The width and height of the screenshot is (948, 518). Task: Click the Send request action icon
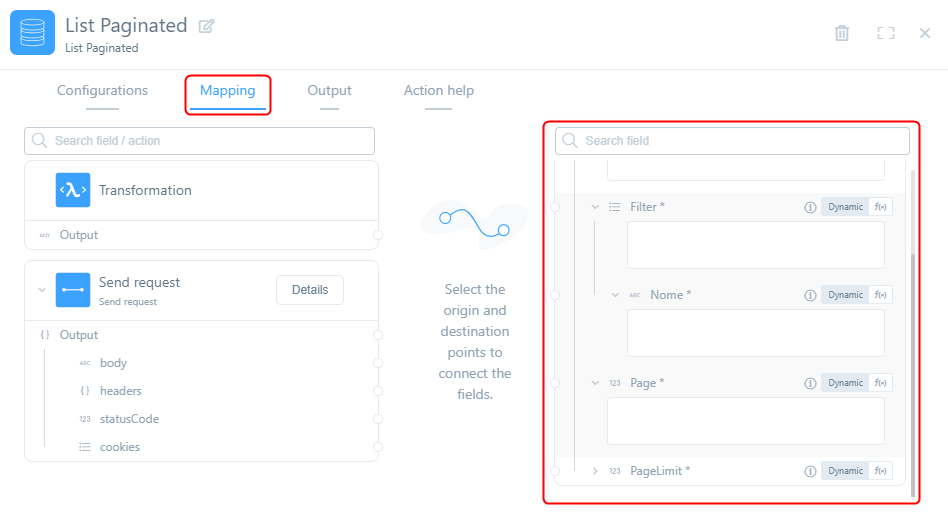coord(73,290)
